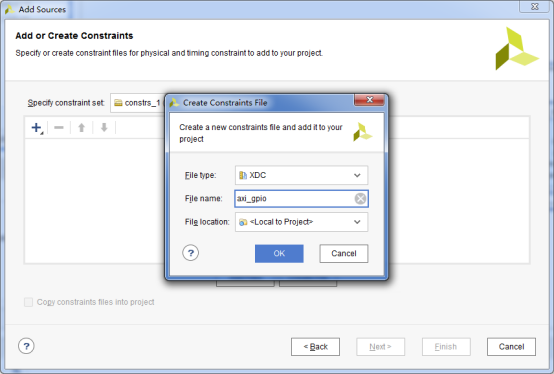
Task: Open the constrs_1 constraint set dropdown
Action: tap(138, 103)
